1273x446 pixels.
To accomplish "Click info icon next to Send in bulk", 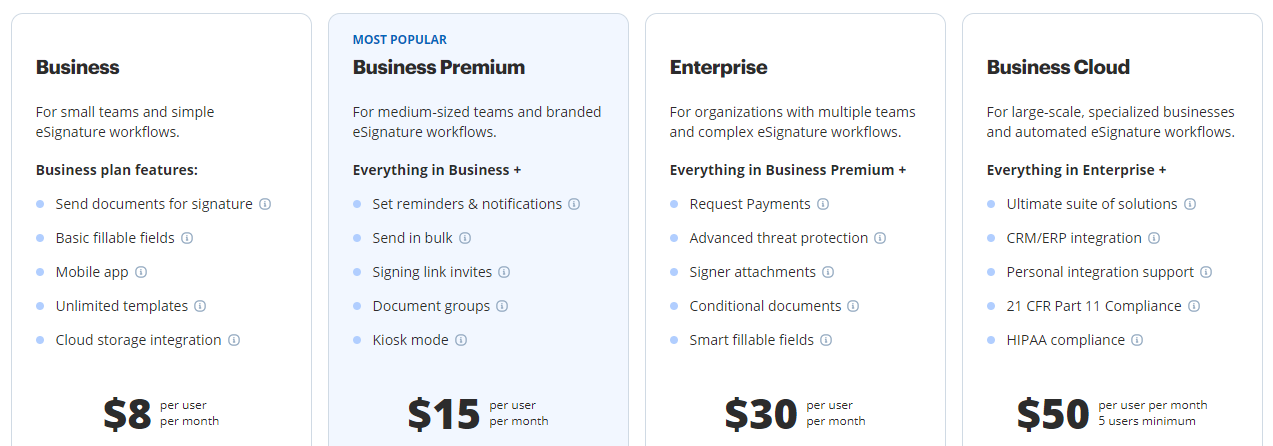I will (x=465, y=238).
